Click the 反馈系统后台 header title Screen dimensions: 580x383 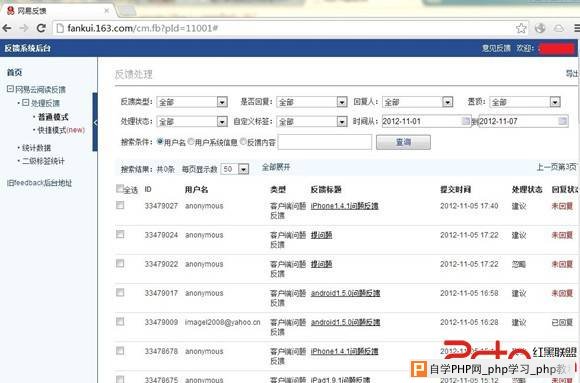click(x=27, y=48)
